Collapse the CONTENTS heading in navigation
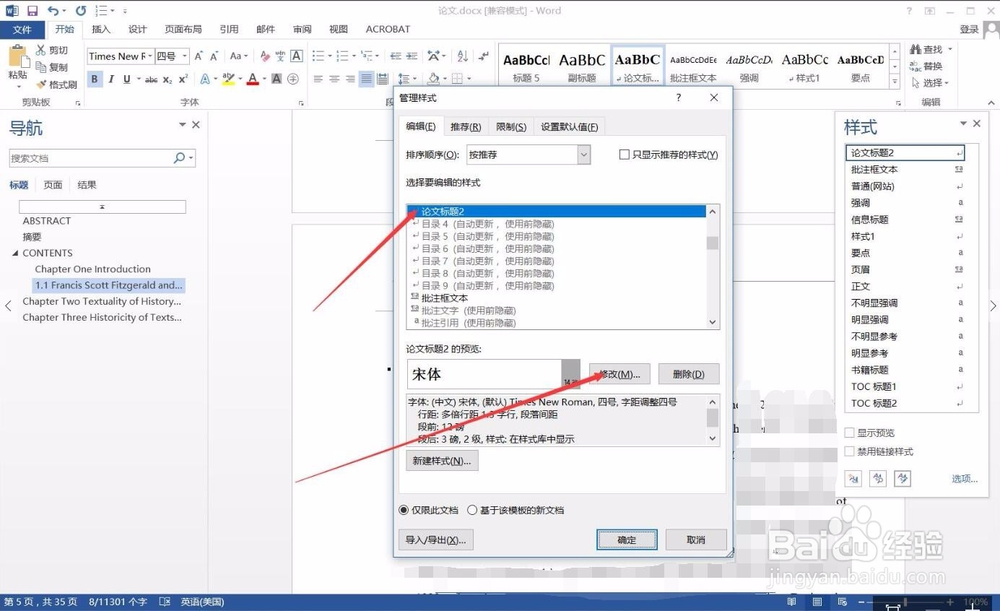Image resolution: width=1000 pixels, height=611 pixels. tap(15, 253)
